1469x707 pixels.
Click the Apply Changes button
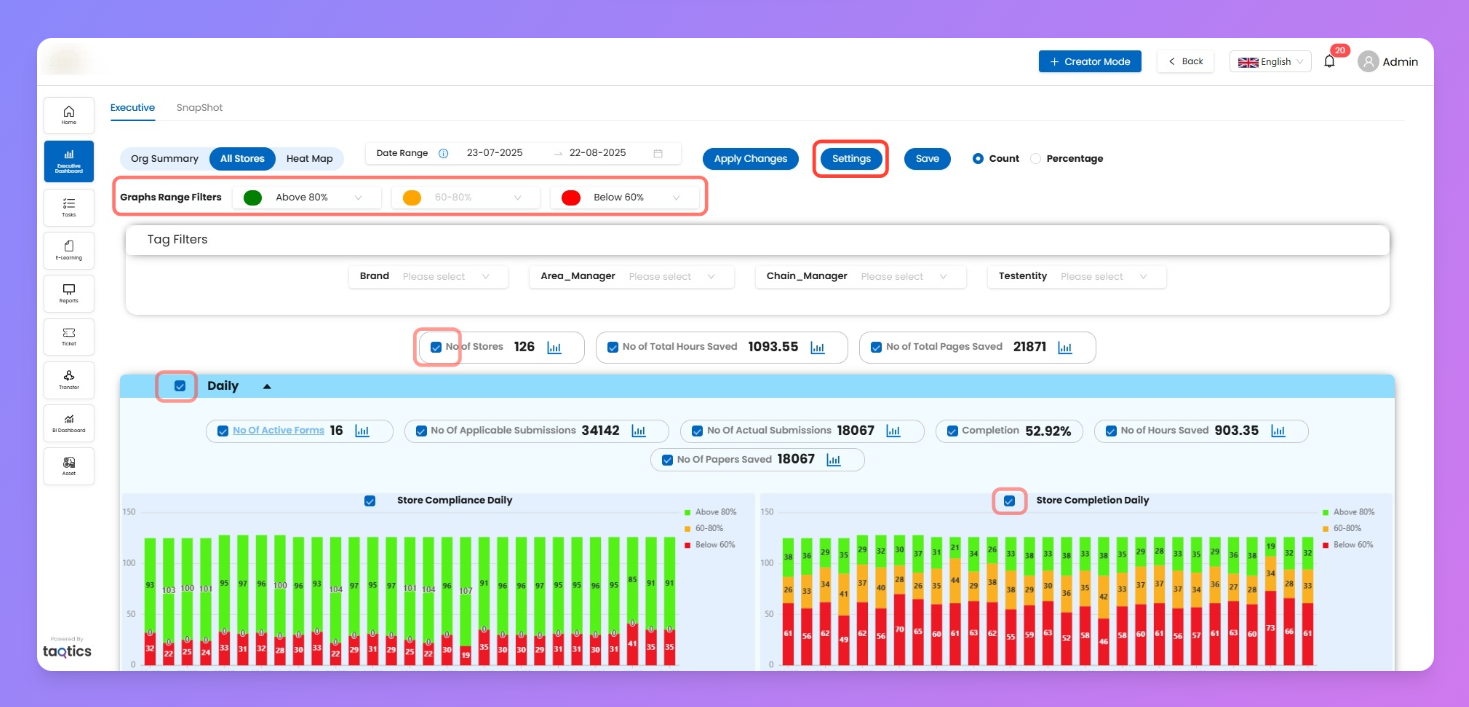click(750, 159)
